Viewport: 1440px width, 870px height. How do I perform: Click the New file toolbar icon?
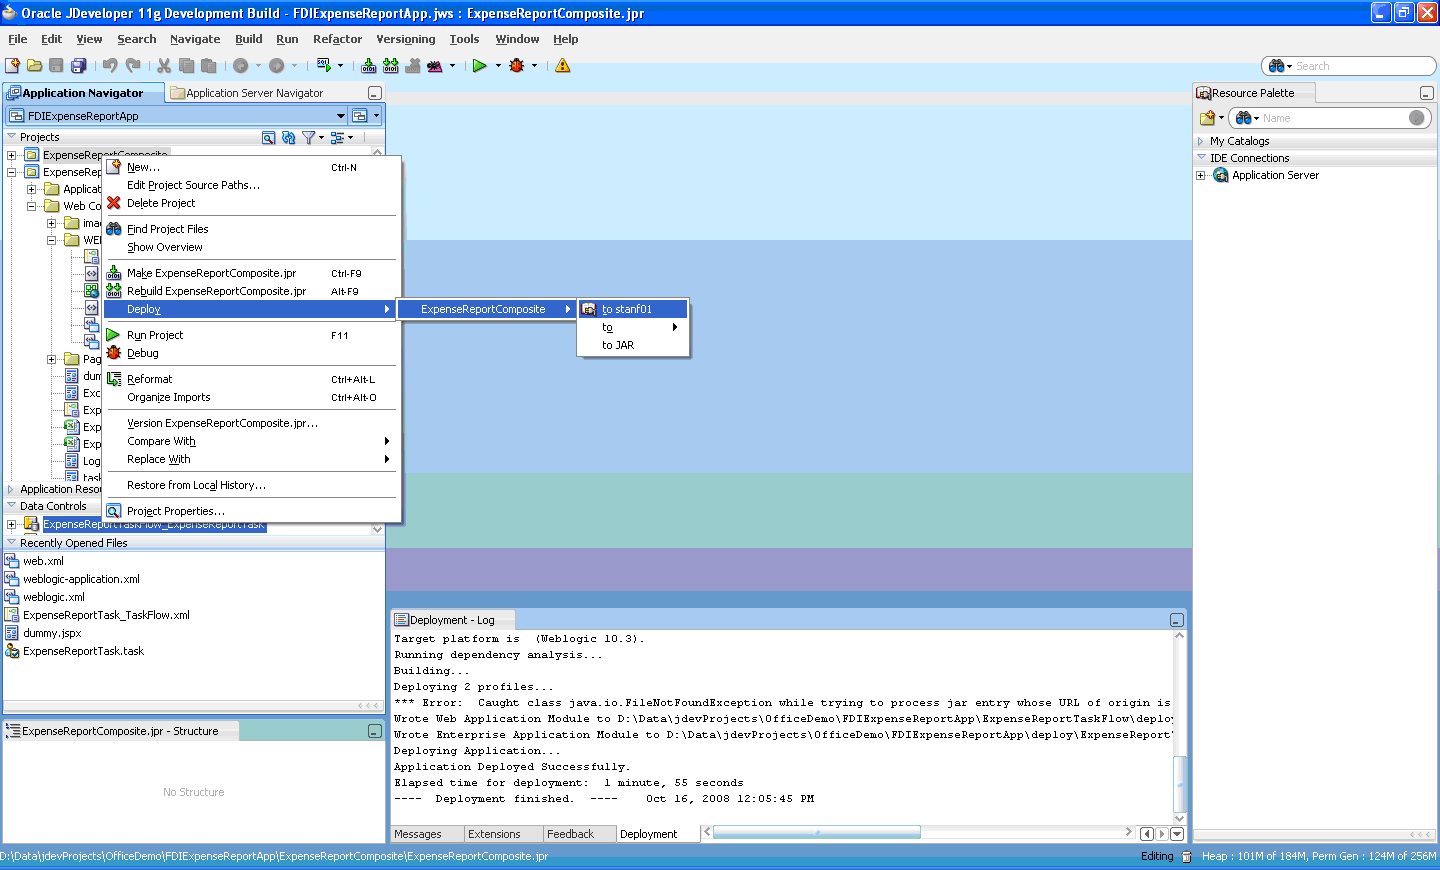pyautogui.click(x=12, y=66)
